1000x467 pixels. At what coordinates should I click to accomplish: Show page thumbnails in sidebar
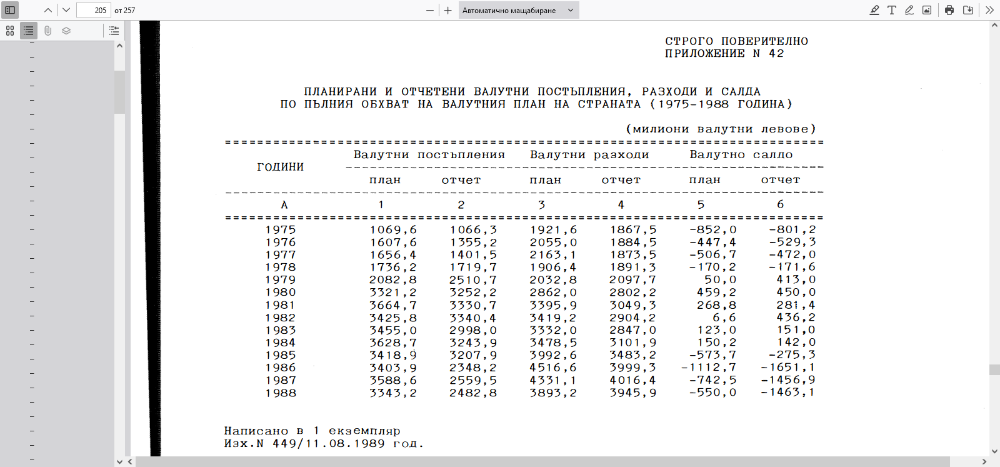coord(10,31)
